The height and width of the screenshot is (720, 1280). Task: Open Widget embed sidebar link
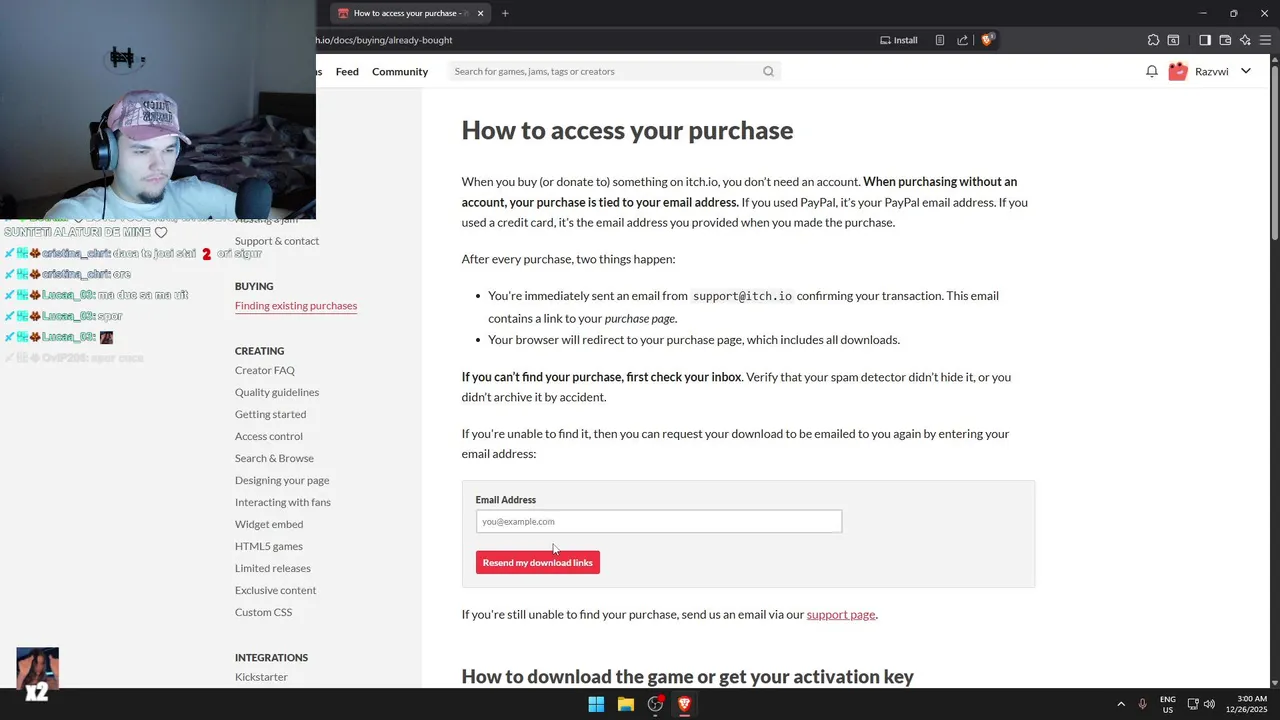tap(269, 524)
